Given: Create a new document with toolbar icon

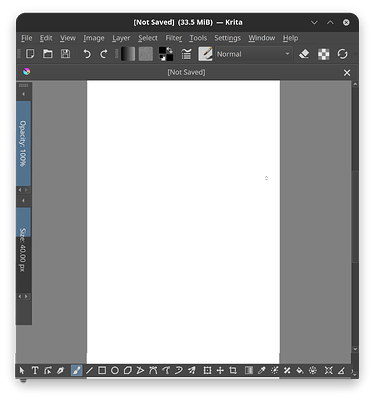Looking at the screenshot, I should tap(30, 54).
